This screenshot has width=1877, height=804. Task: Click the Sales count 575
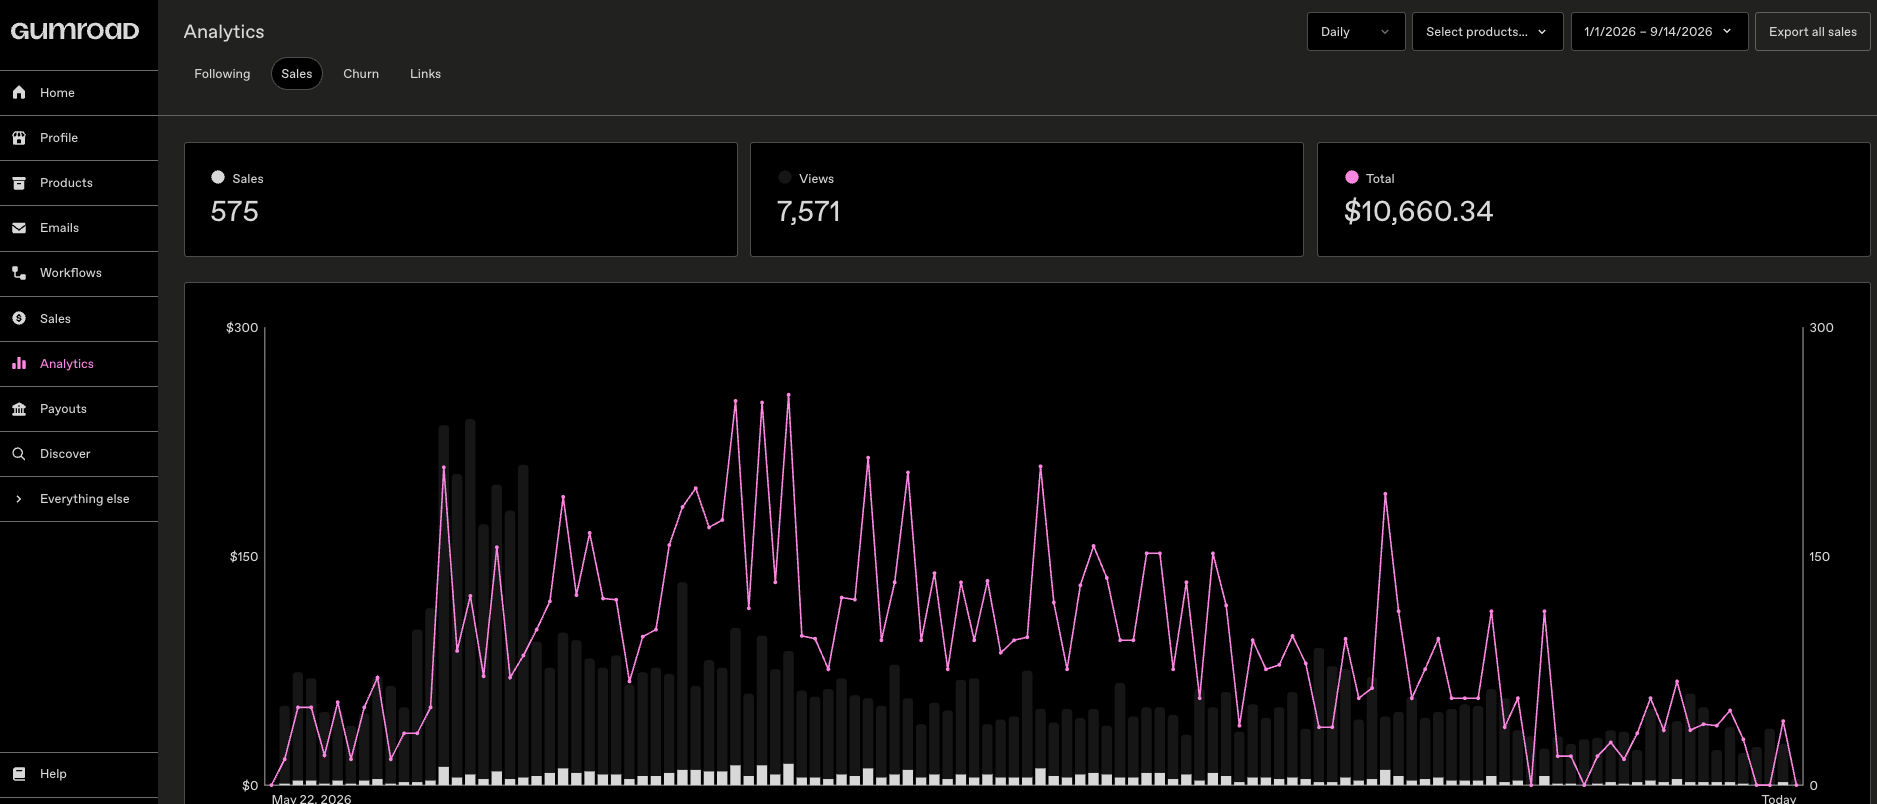tap(235, 212)
